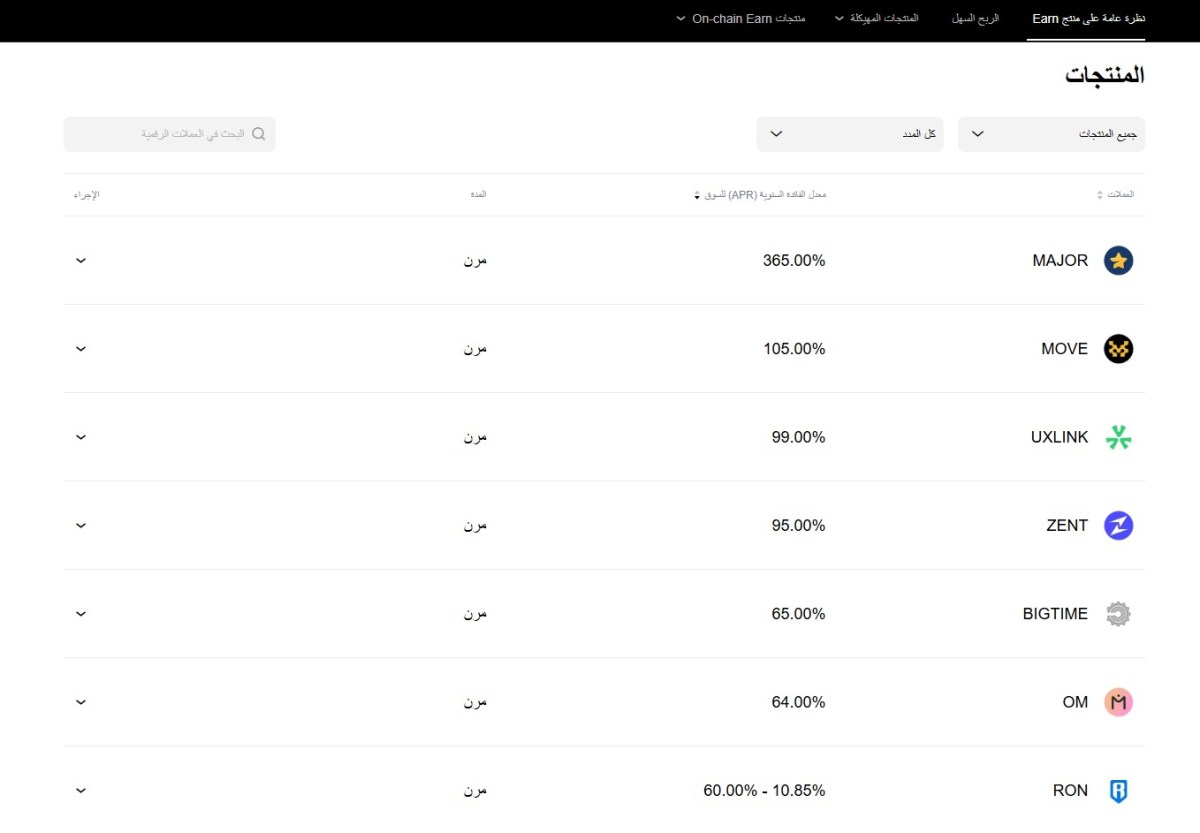Expand the UXLINK row action chevron
The width and height of the screenshot is (1200, 833).
[x=81, y=437]
